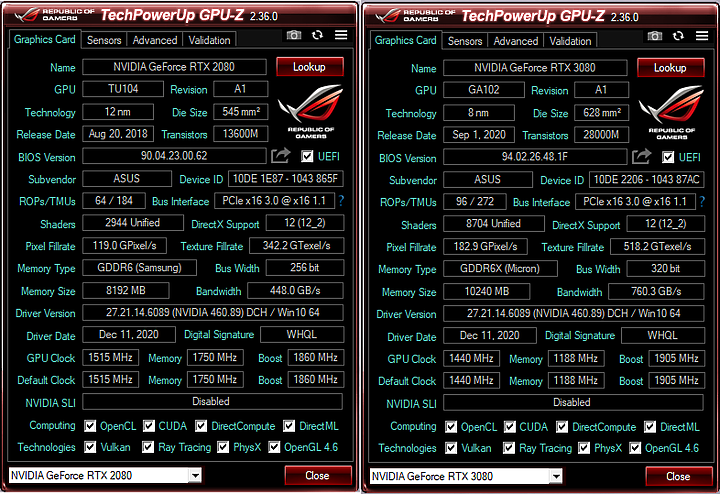Click the Release Date value Aug 20, 2018
Viewport: 720px width, 494px height.
[x=118, y=134]
